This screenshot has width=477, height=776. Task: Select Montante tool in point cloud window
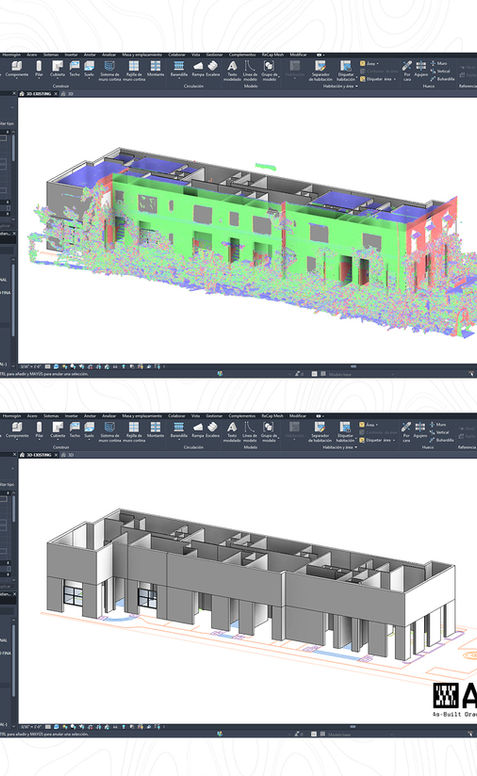point(155,69)
